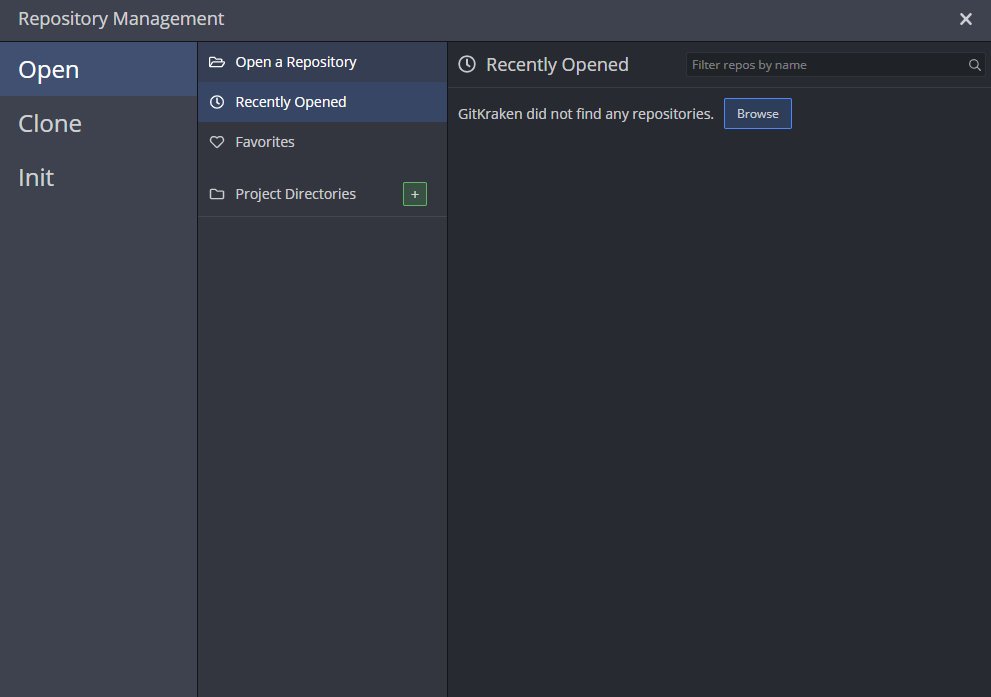Screen dimensions: 991x697
Task: Add a project directory with plus button
Action: point(415,194)
